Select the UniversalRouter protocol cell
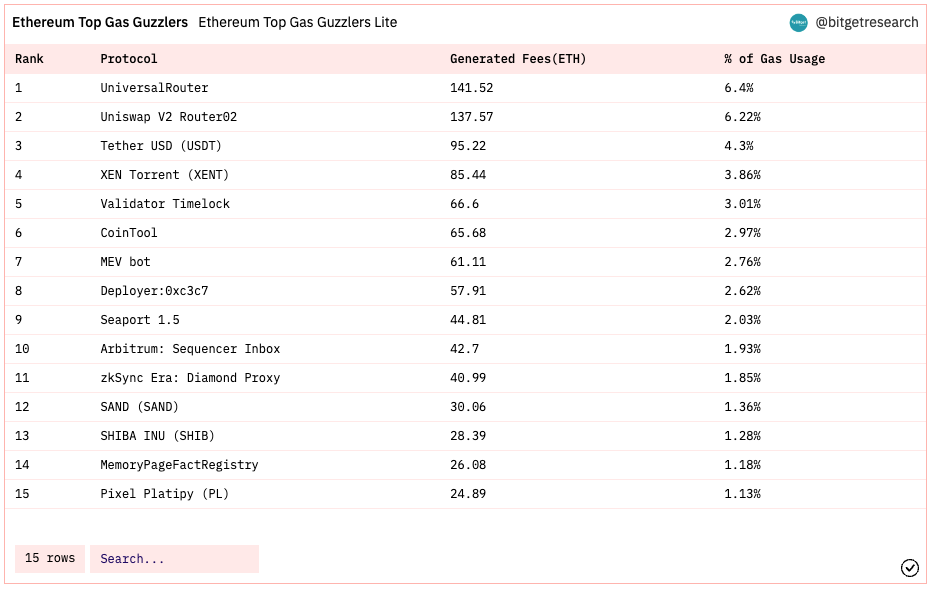Viewport: 931px width, 589px height. click(x=154, y=88)
